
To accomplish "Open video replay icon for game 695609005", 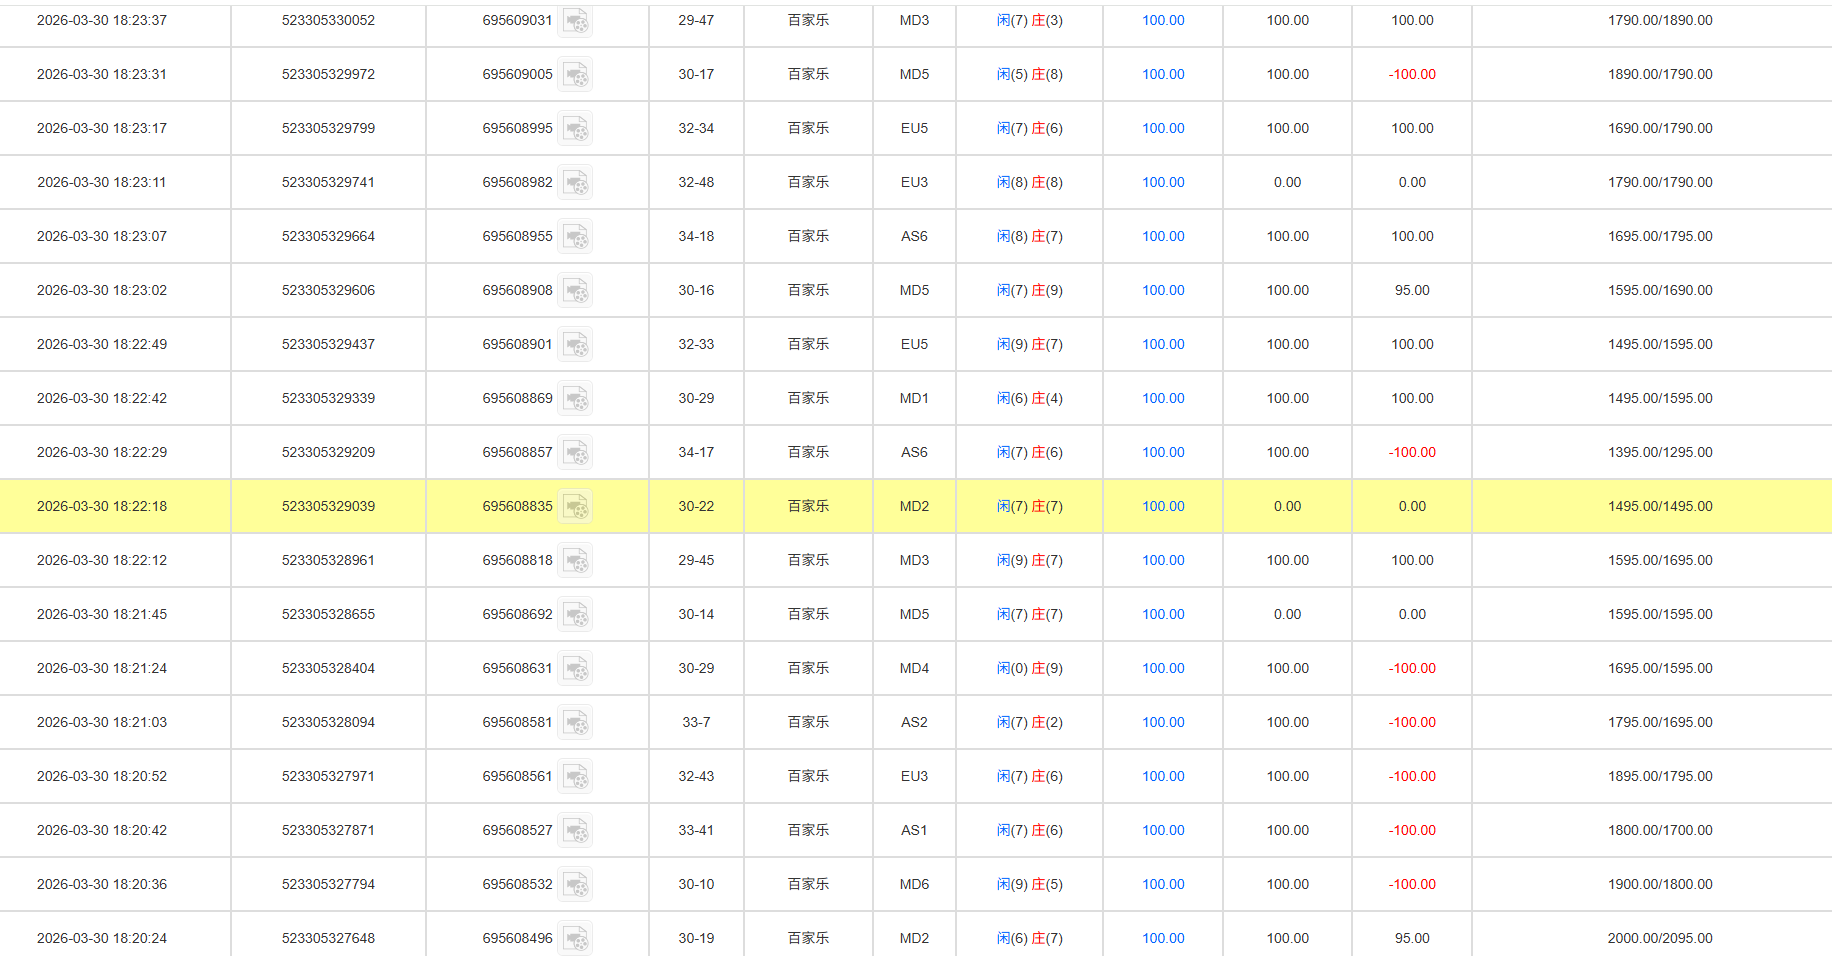I will pos(575,75).
